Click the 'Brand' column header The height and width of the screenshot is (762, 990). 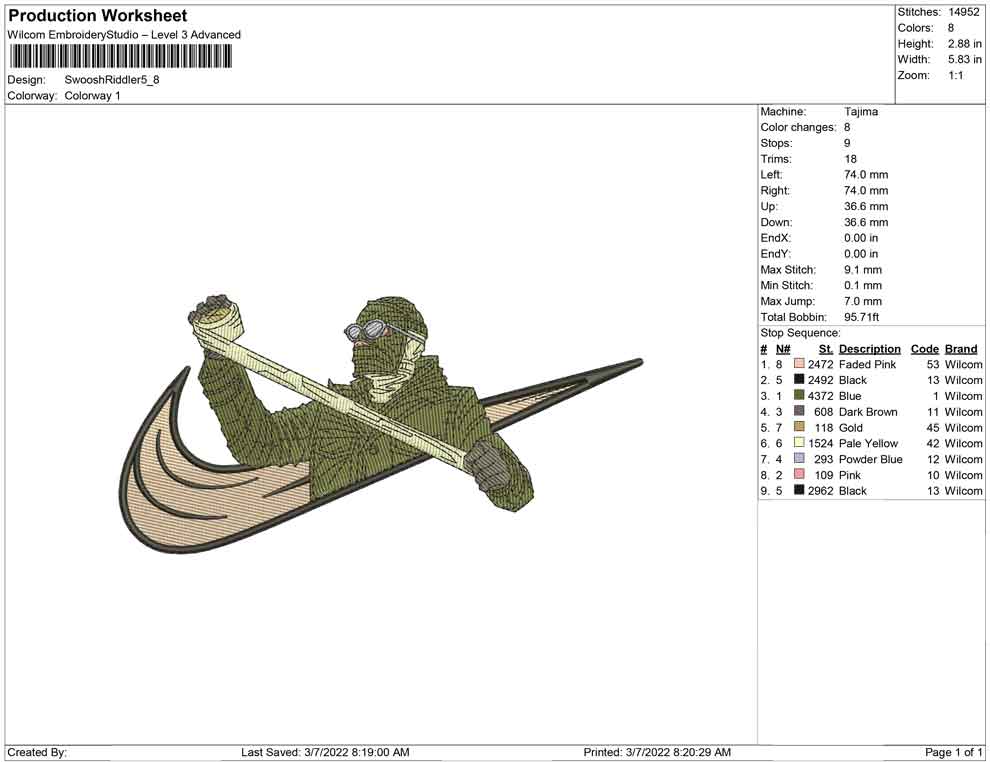click(x=960, y=349)
